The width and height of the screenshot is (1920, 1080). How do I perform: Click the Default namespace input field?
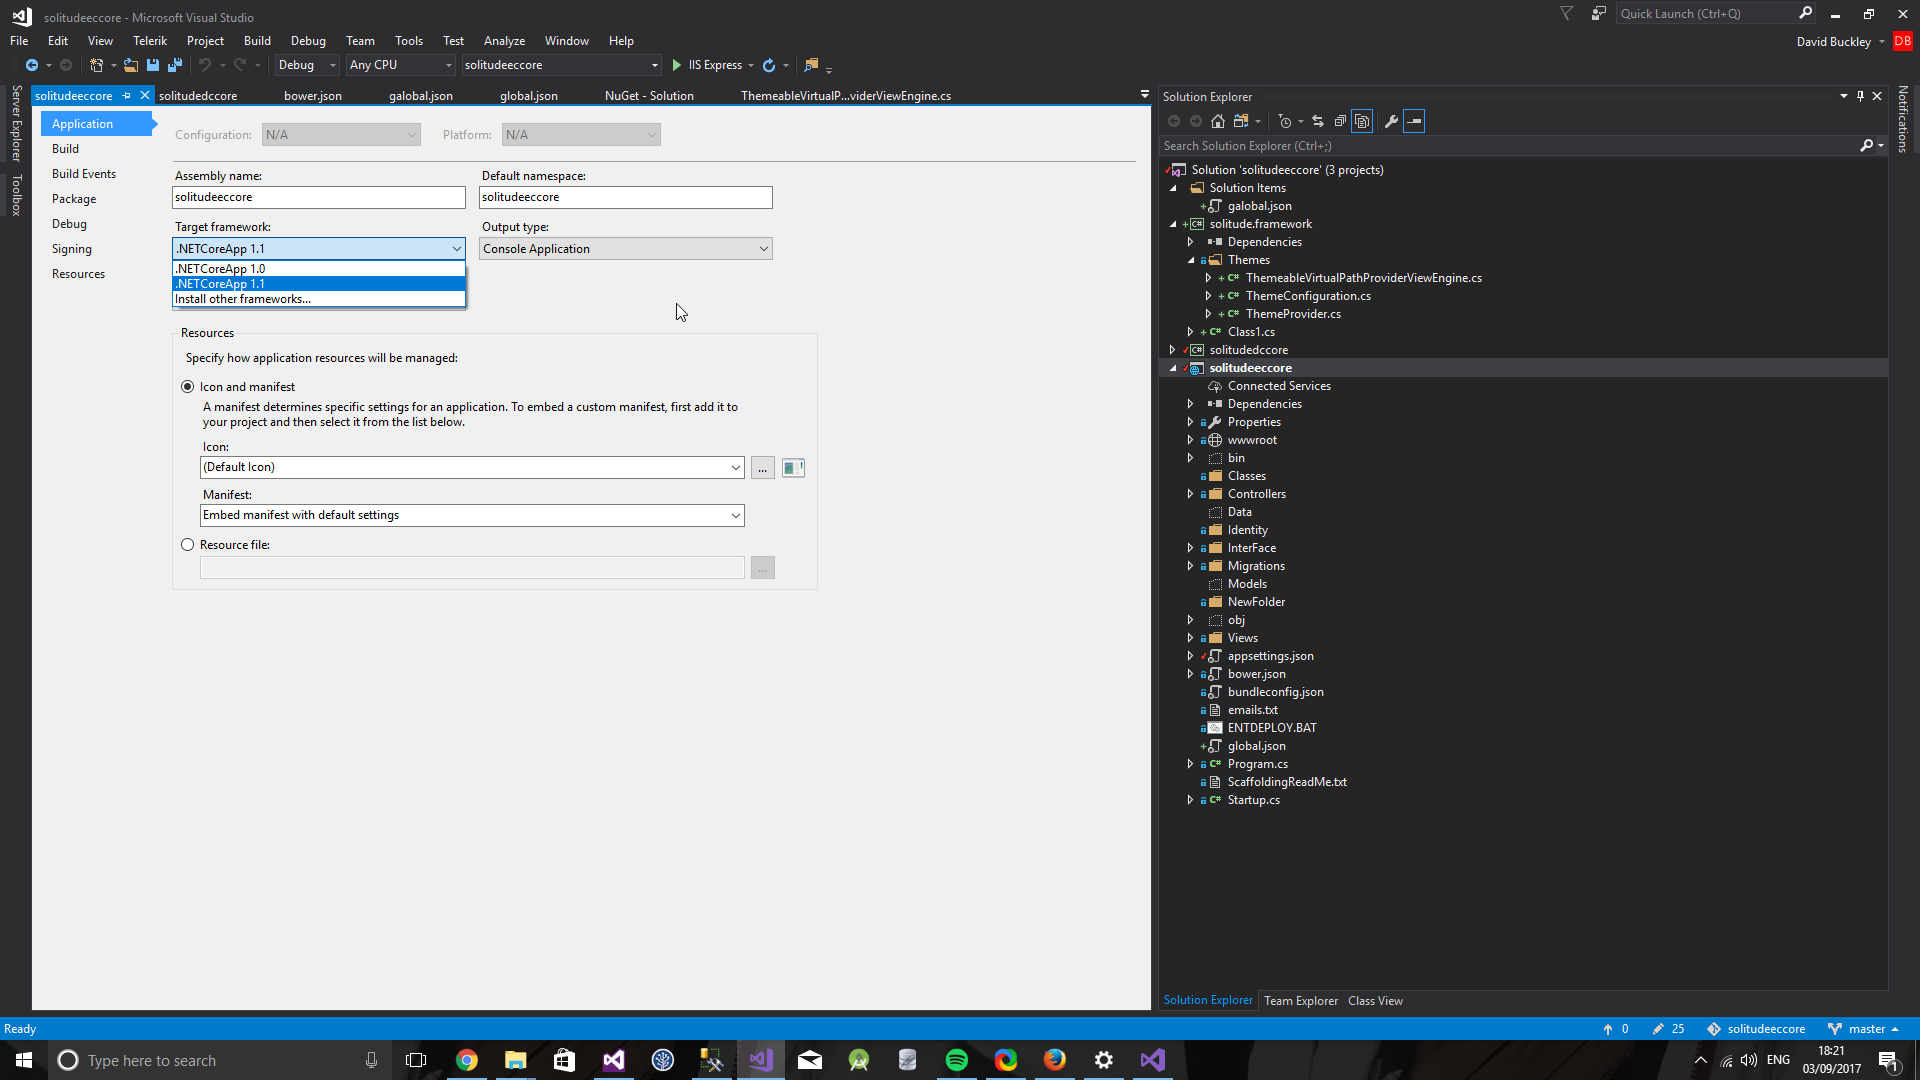(626, 198)
